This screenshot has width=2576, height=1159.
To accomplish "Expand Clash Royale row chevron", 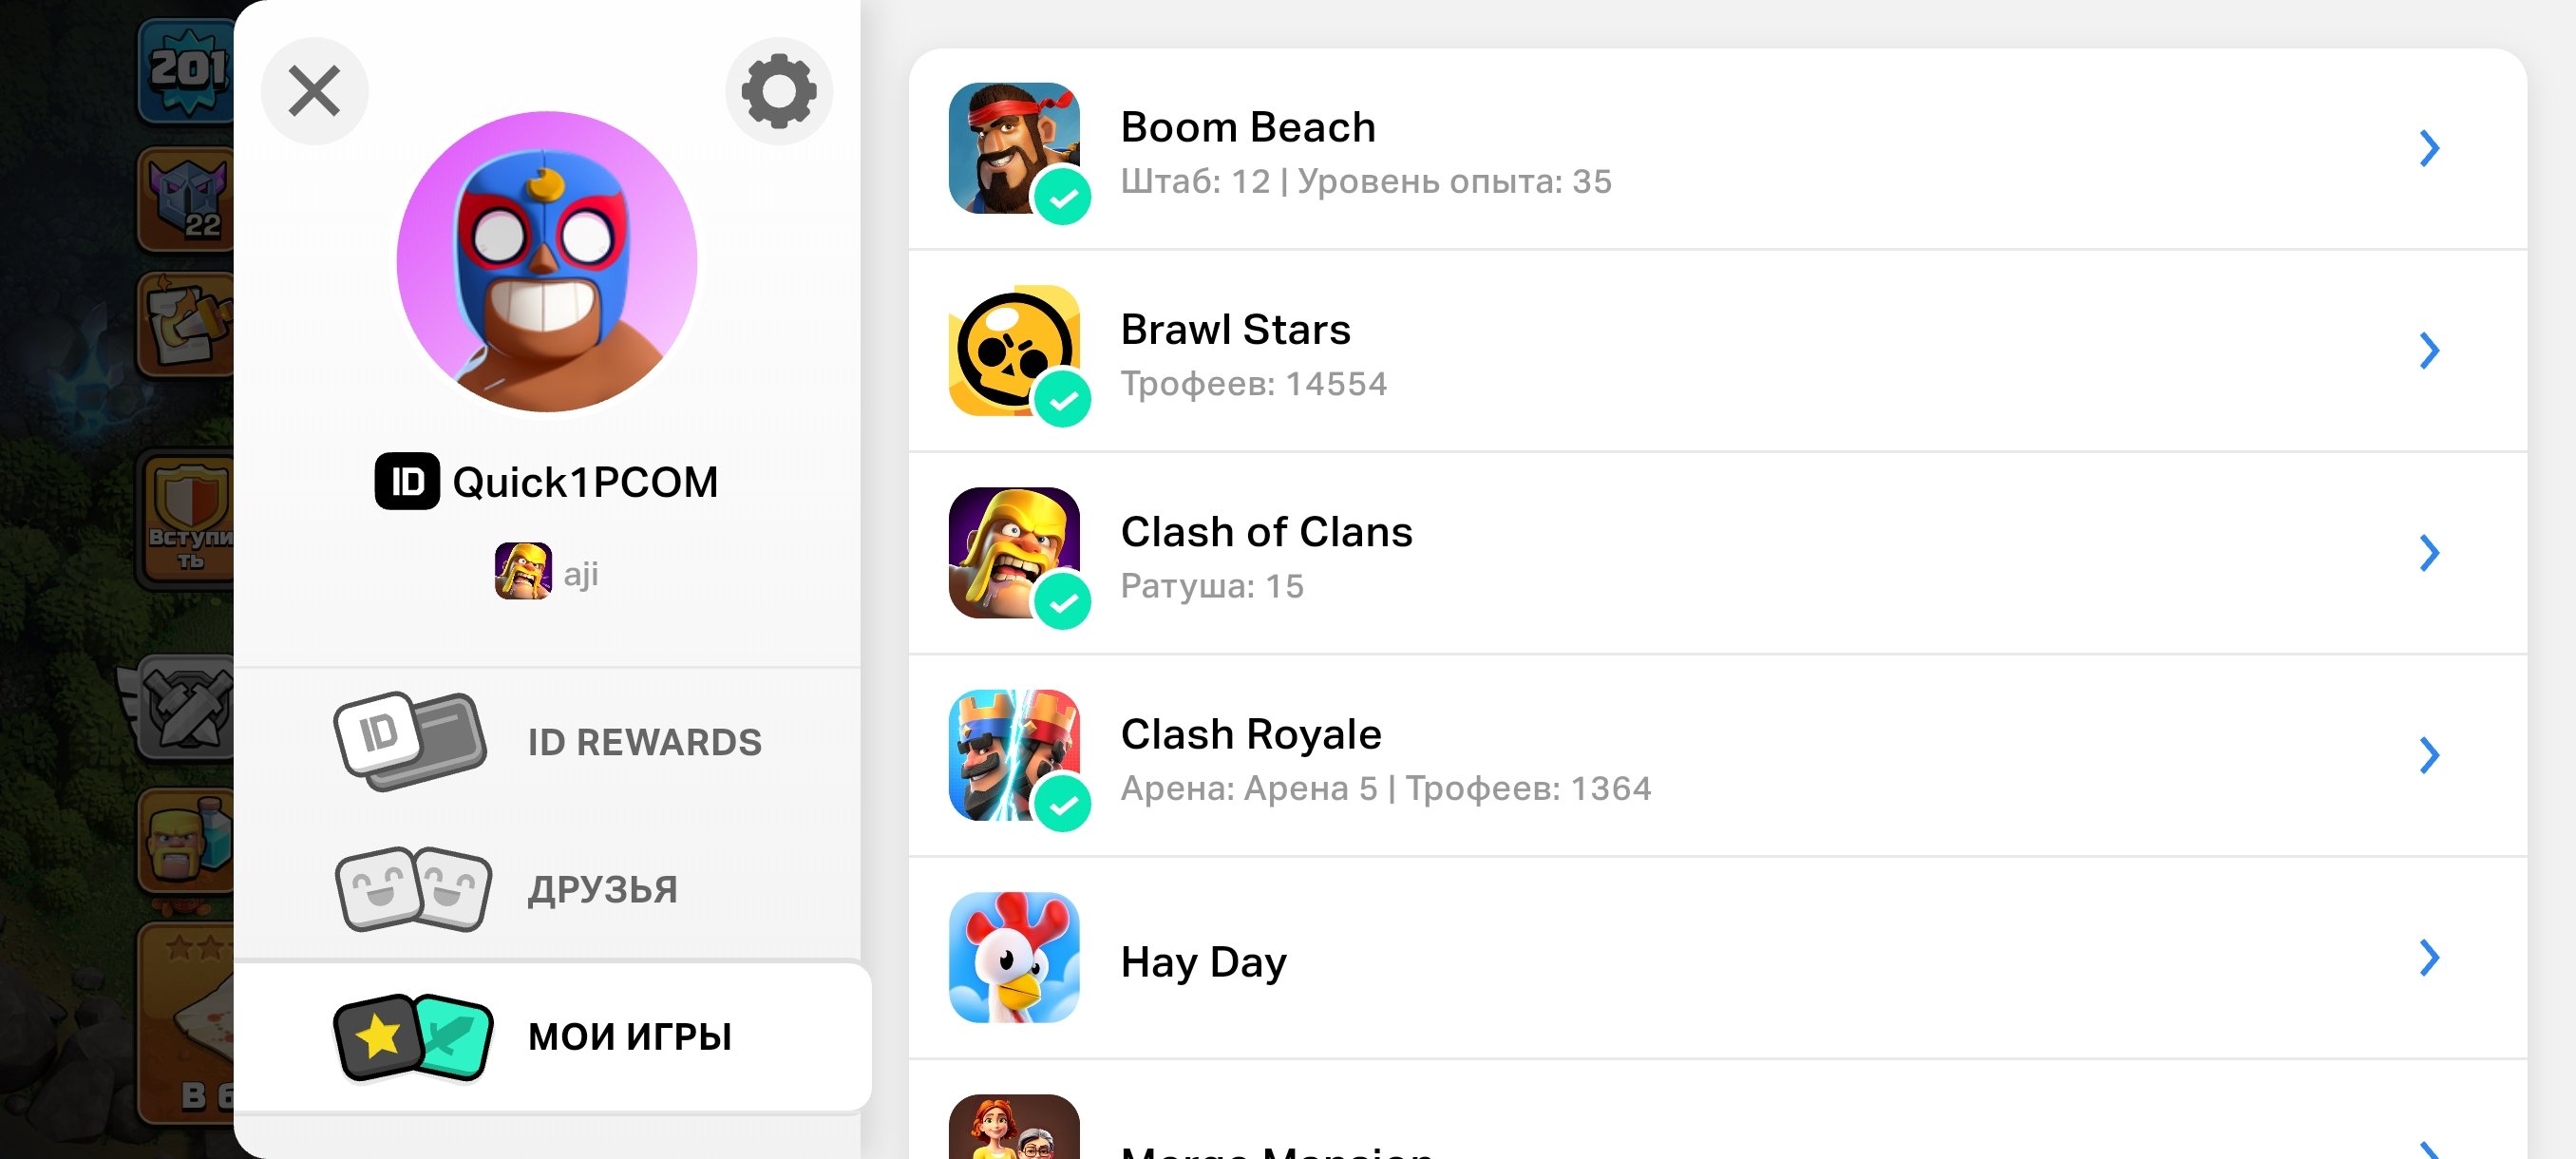I will click(x=2429, y=755).
